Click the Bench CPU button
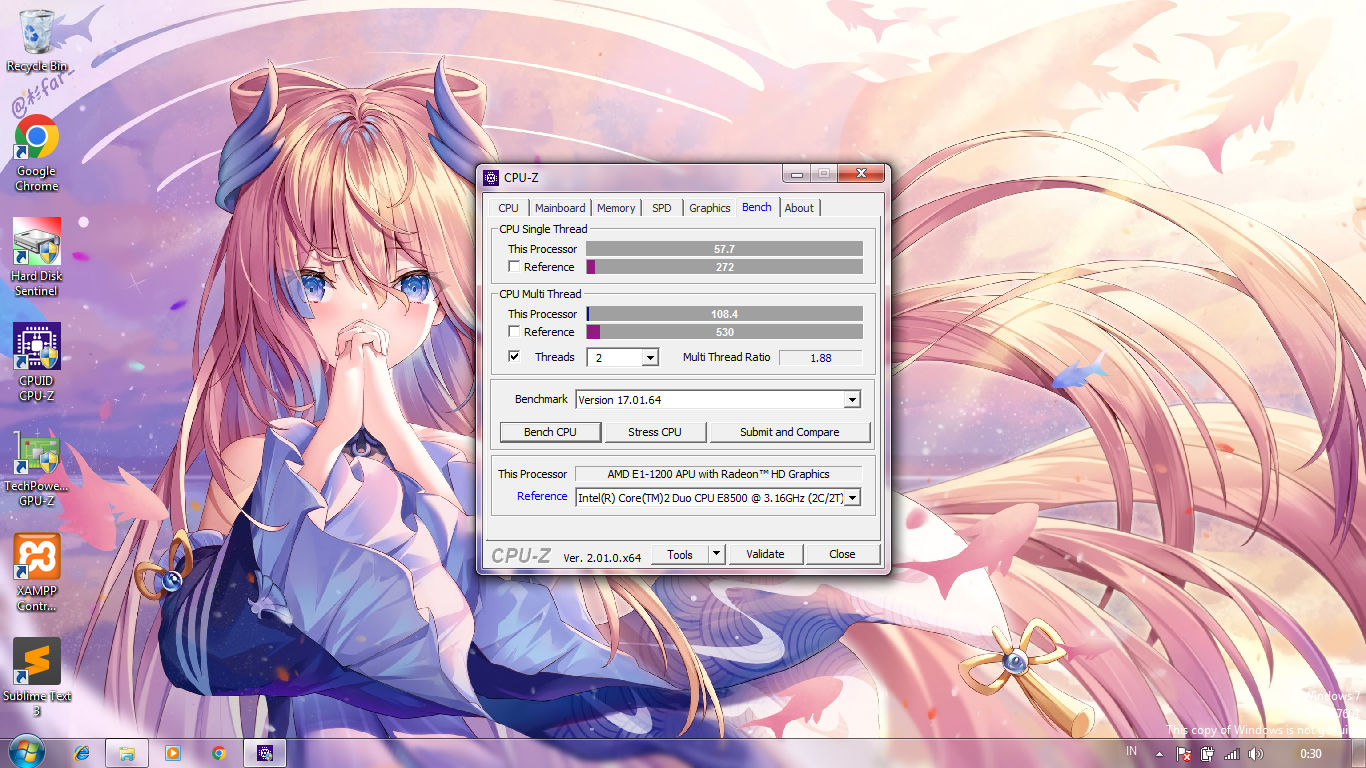This screenshot has width=1366, height=768. coord(551,432)
